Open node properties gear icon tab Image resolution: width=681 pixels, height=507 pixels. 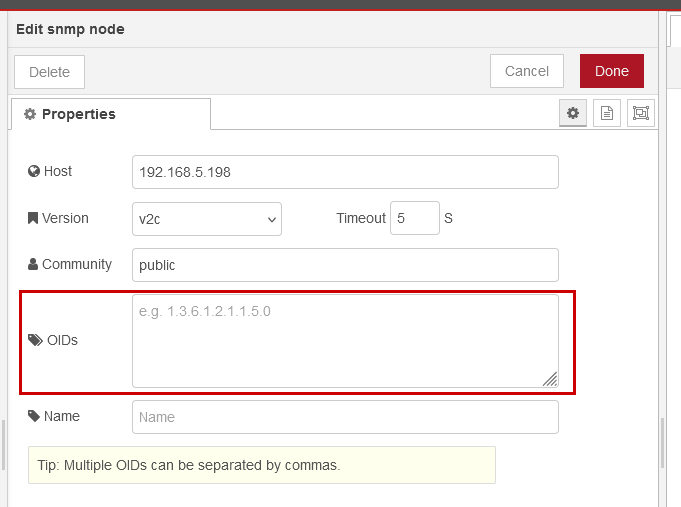click(x=572, y=113)
